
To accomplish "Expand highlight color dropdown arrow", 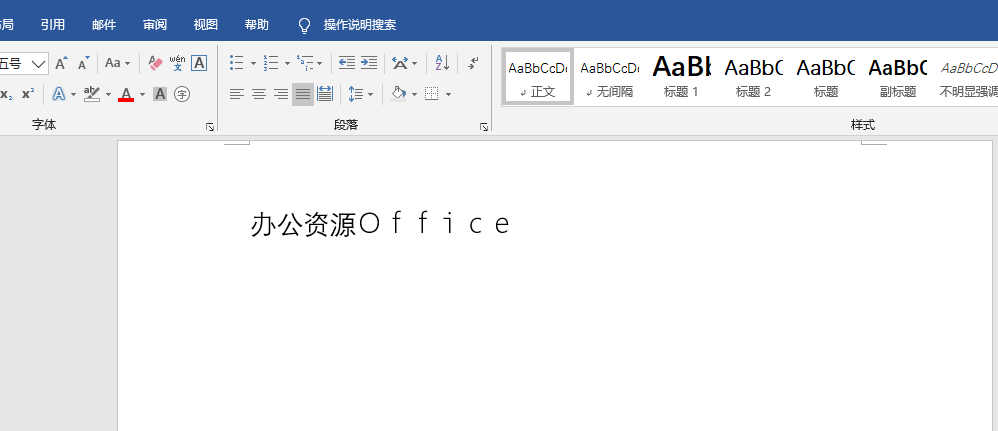I will [108, 95].
